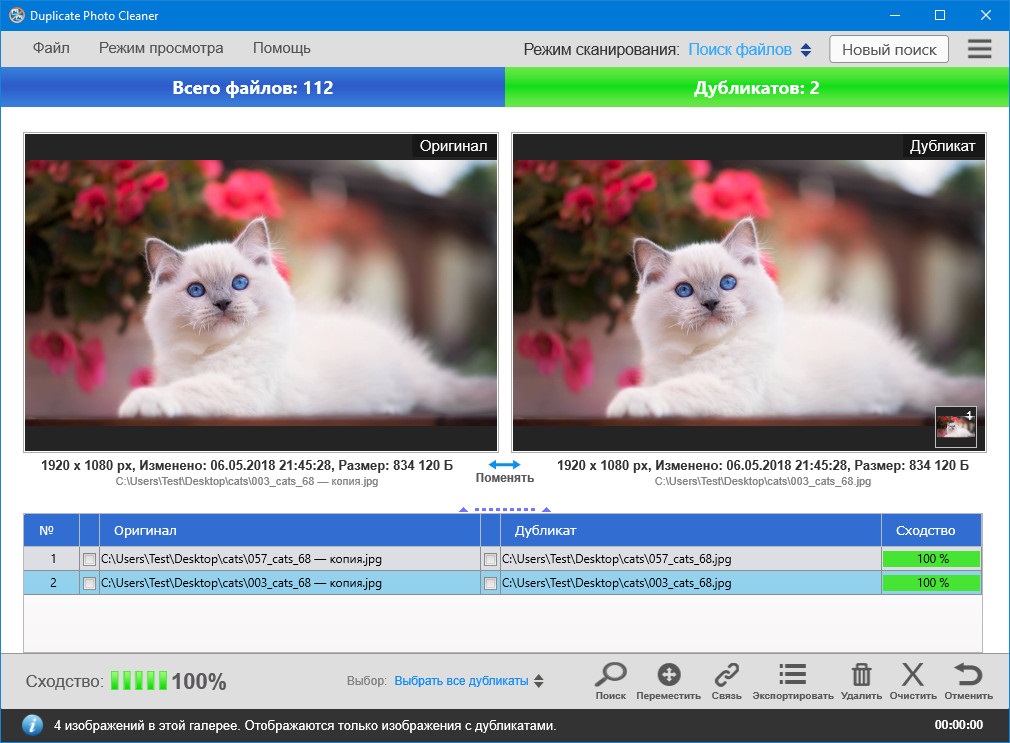This screenshot has width=1010, height=743.
Task: Check the original box for 057_cats_68 — копия.jpg
Action: coord(90,559)
